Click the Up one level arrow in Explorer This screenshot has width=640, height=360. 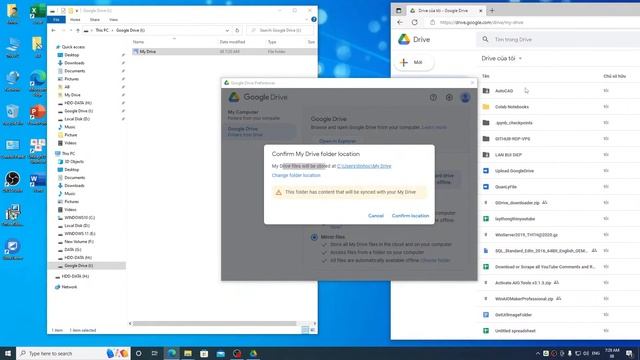coord(78,30)
